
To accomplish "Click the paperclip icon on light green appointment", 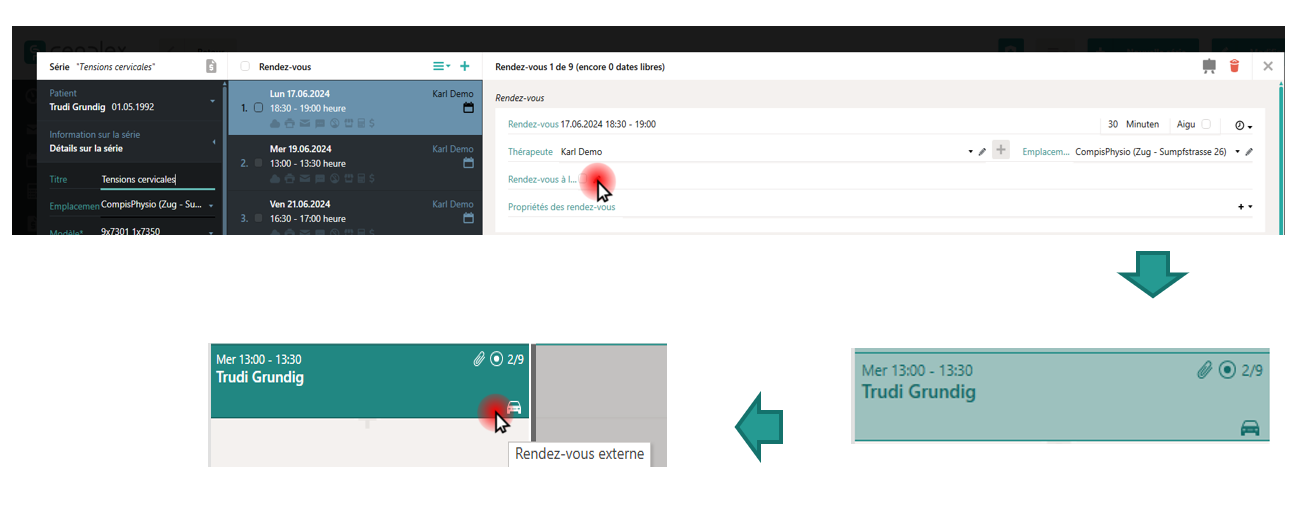I will click(1204, 370).
